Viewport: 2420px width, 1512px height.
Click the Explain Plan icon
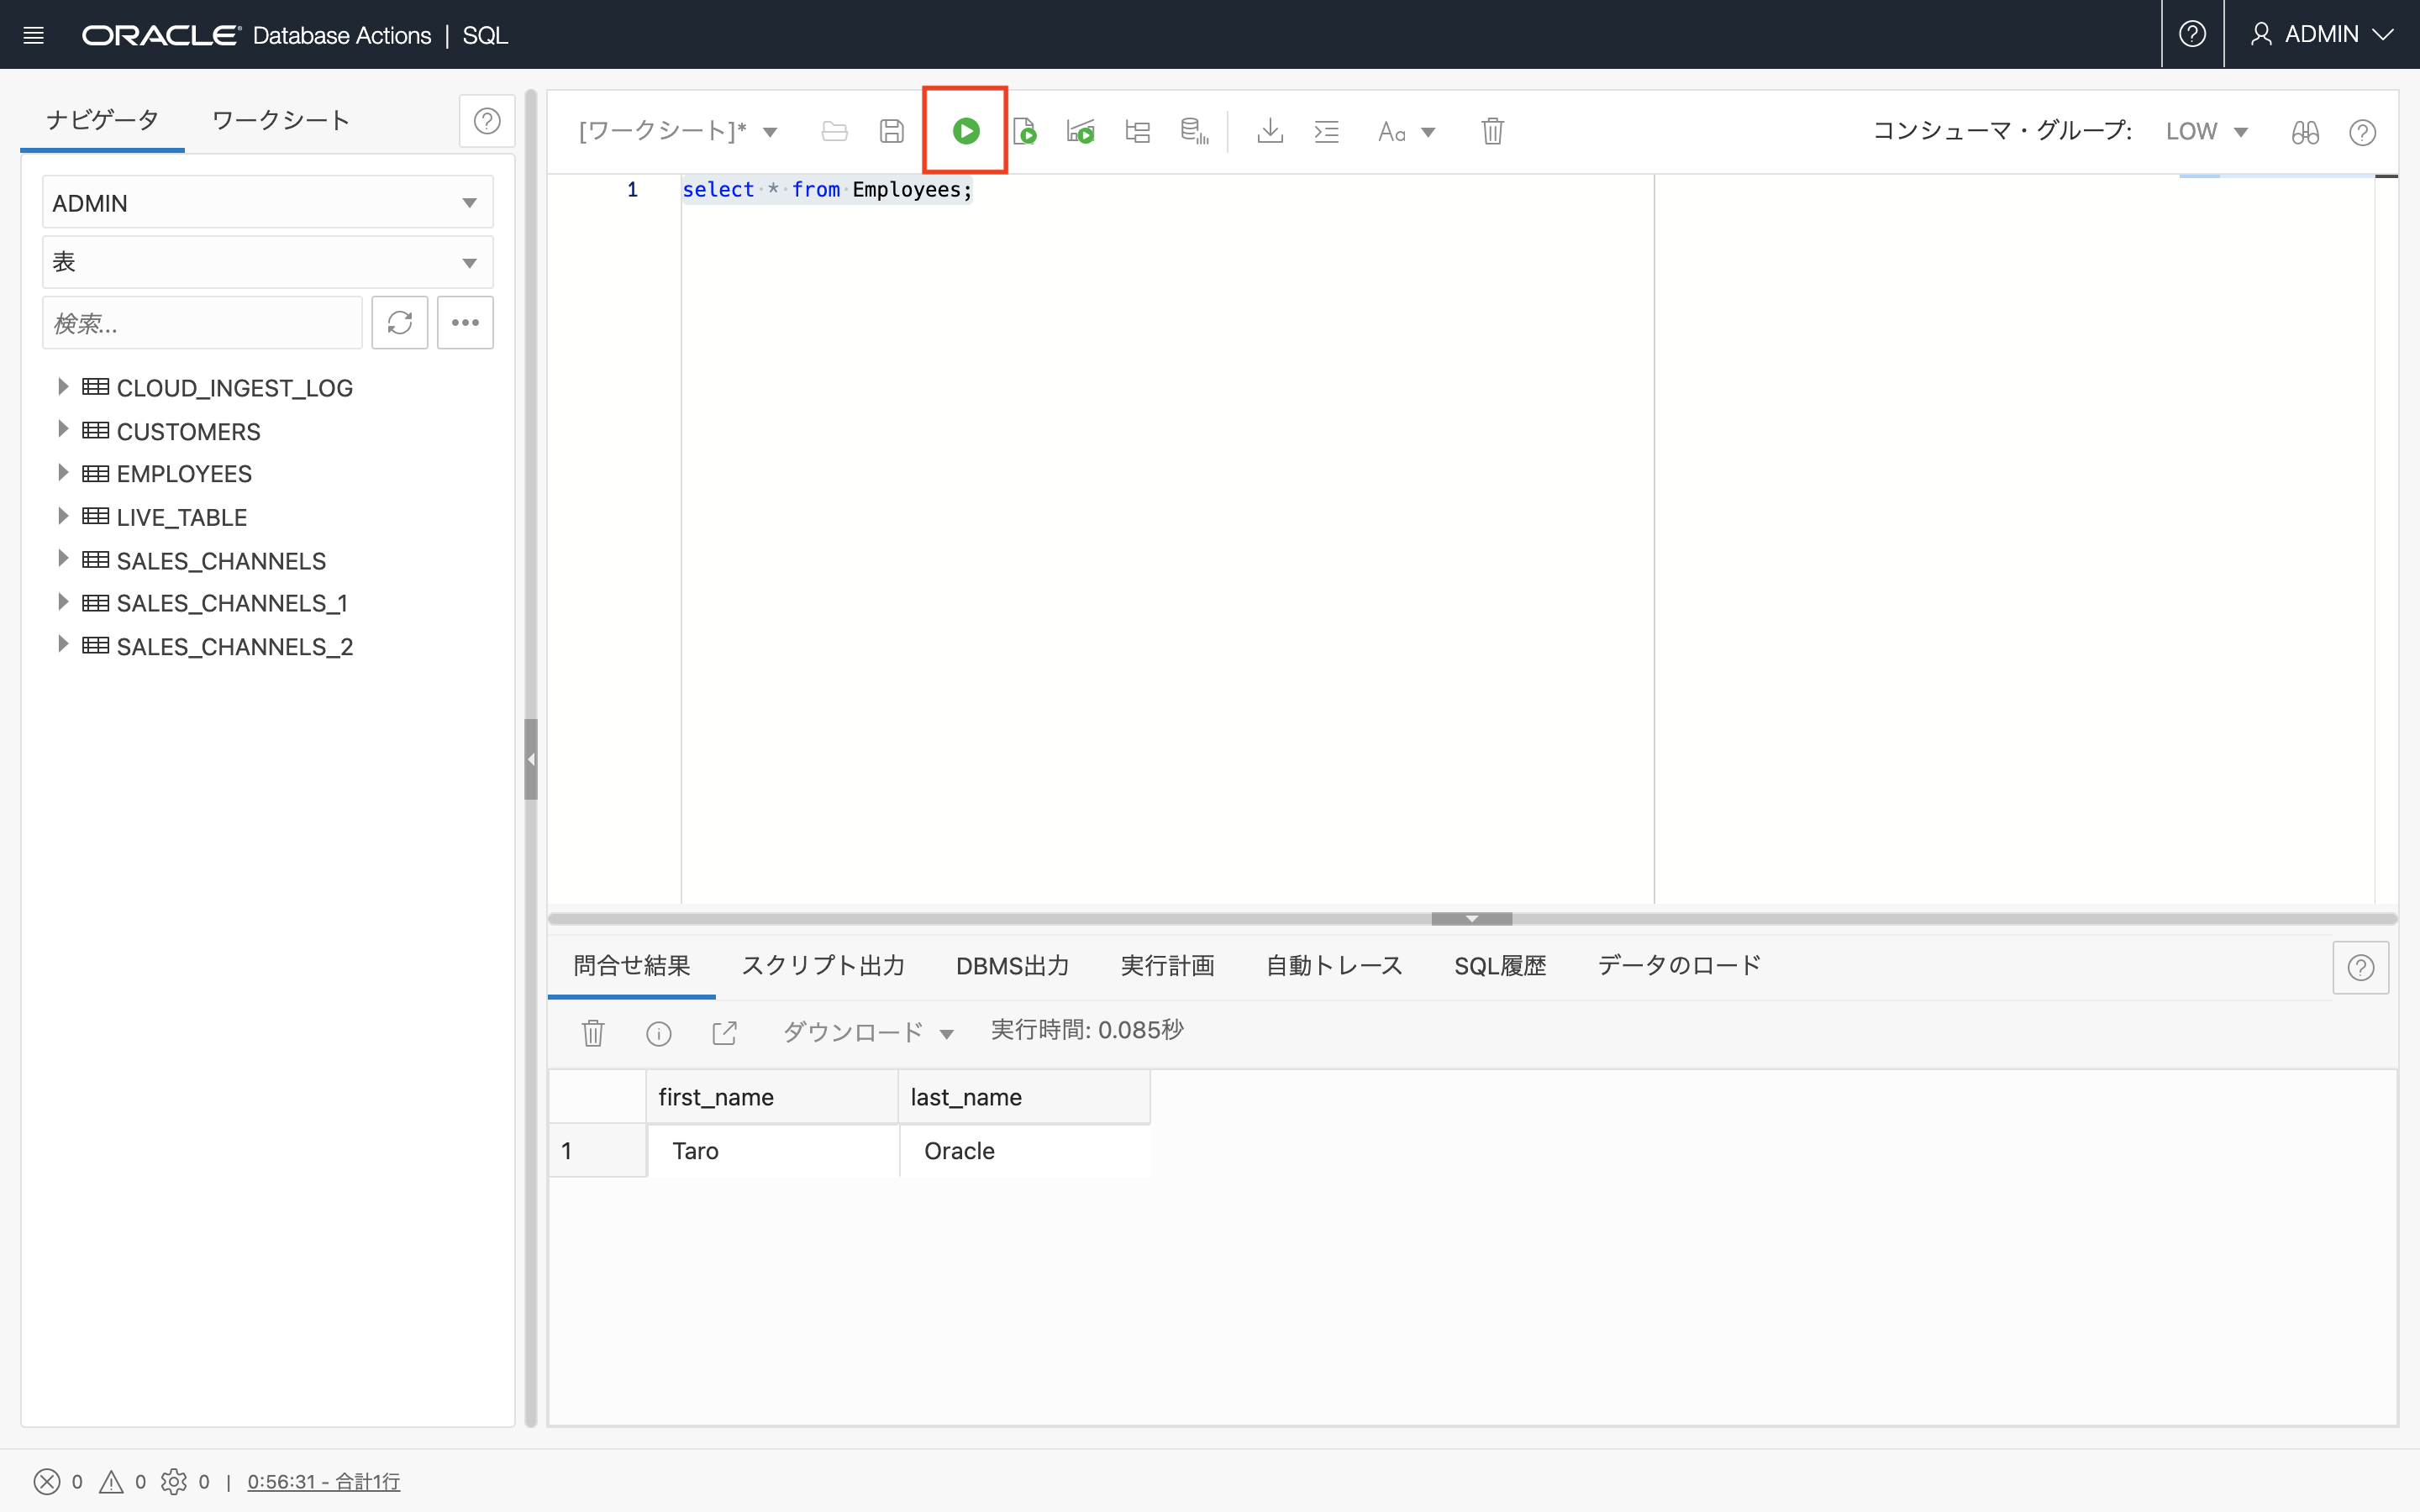(x=1137, y=131)
